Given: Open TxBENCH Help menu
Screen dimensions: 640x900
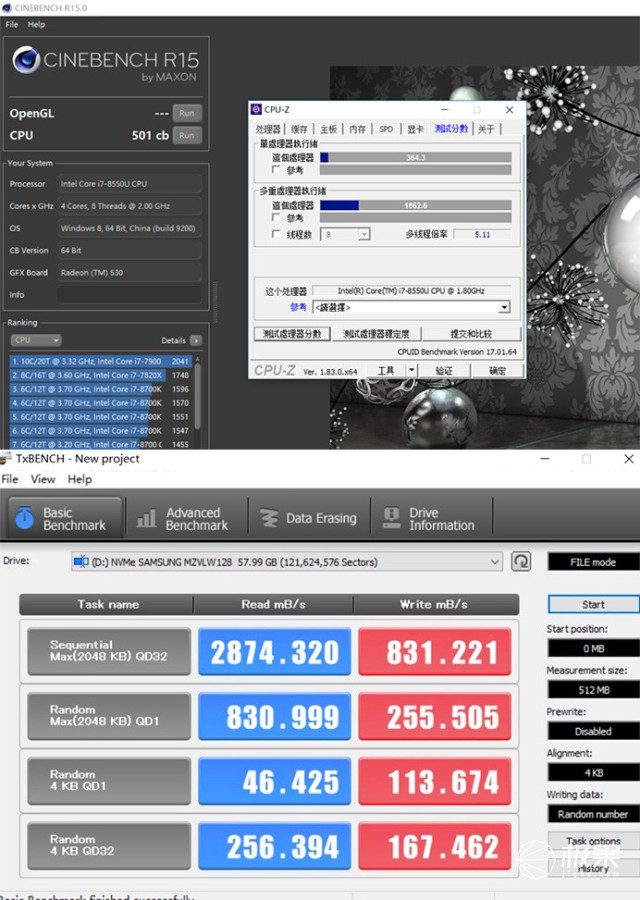Looking at the screenshot, I should tap(79, 479).
